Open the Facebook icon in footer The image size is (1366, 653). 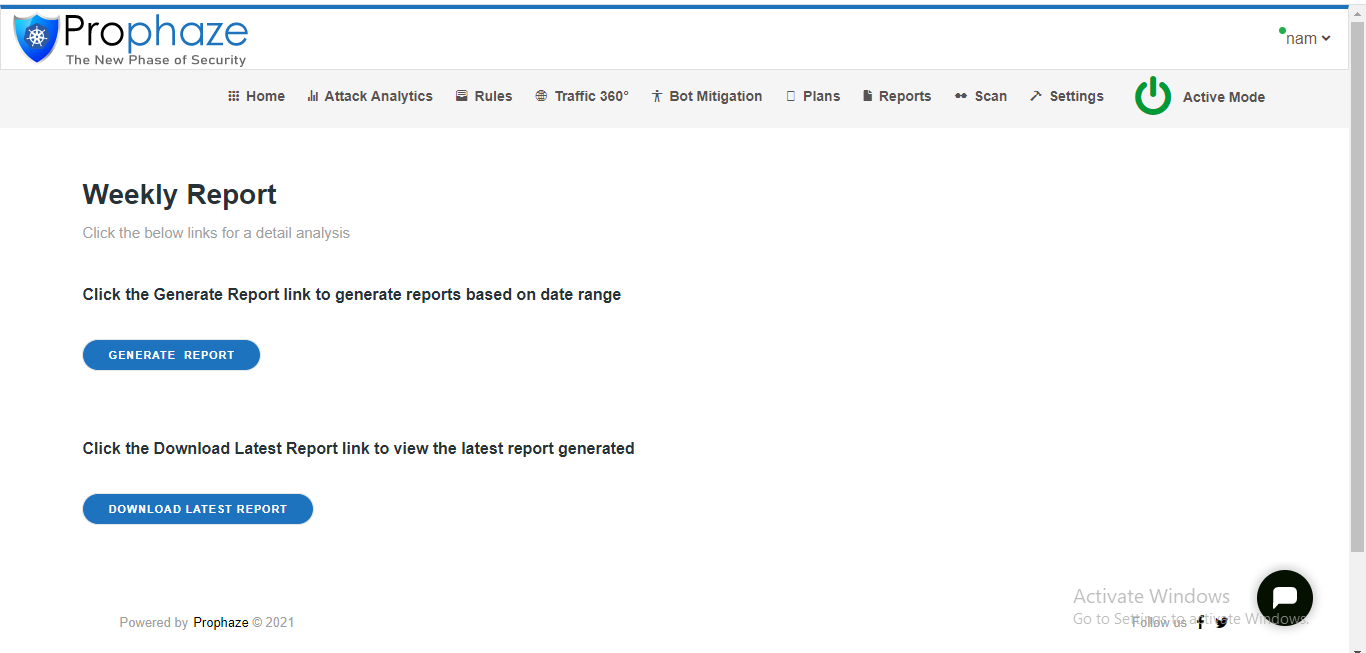pos(1201,622)
